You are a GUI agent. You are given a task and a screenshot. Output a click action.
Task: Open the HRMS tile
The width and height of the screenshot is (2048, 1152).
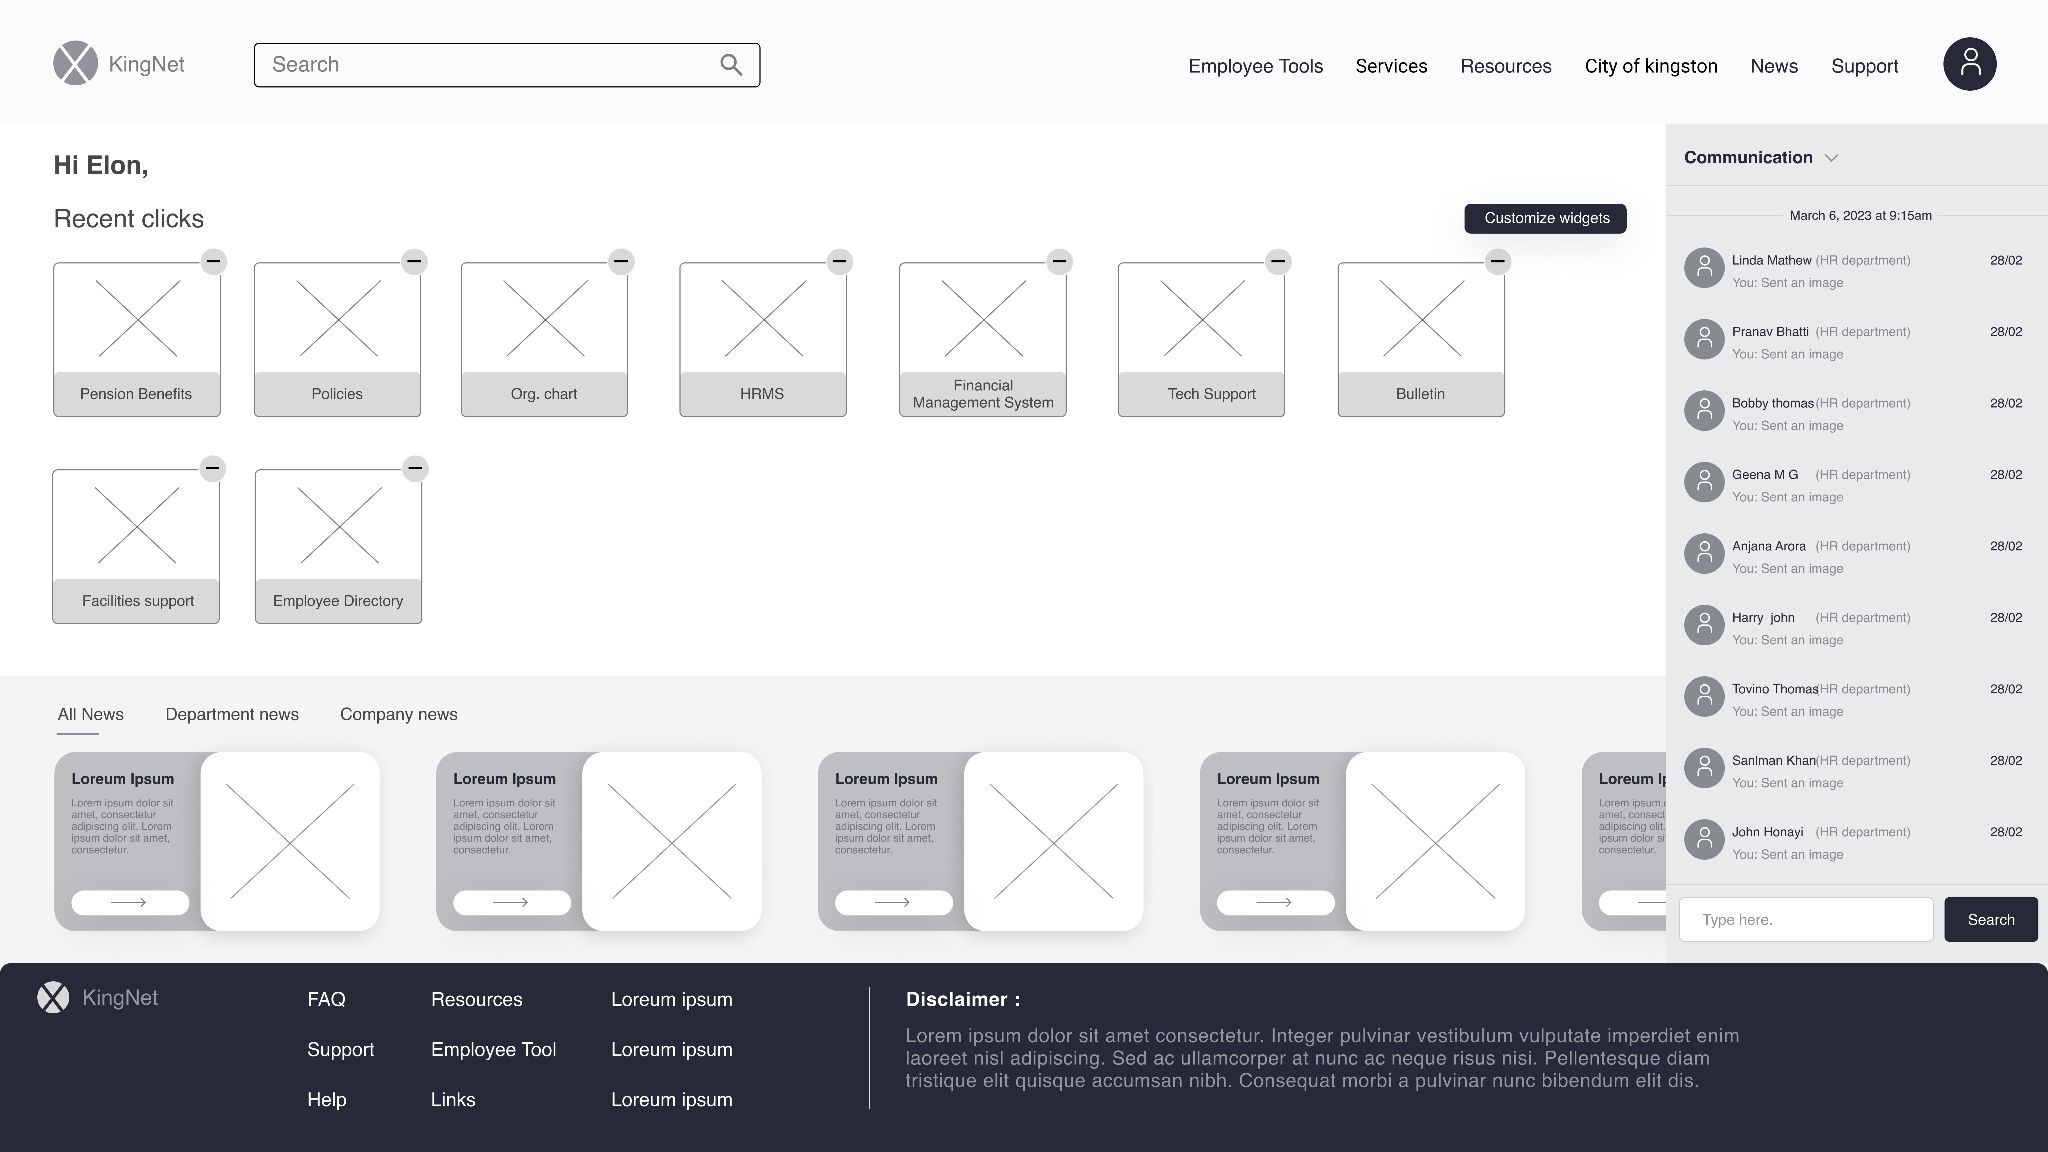pyautogui.click(x=763, y=340)
